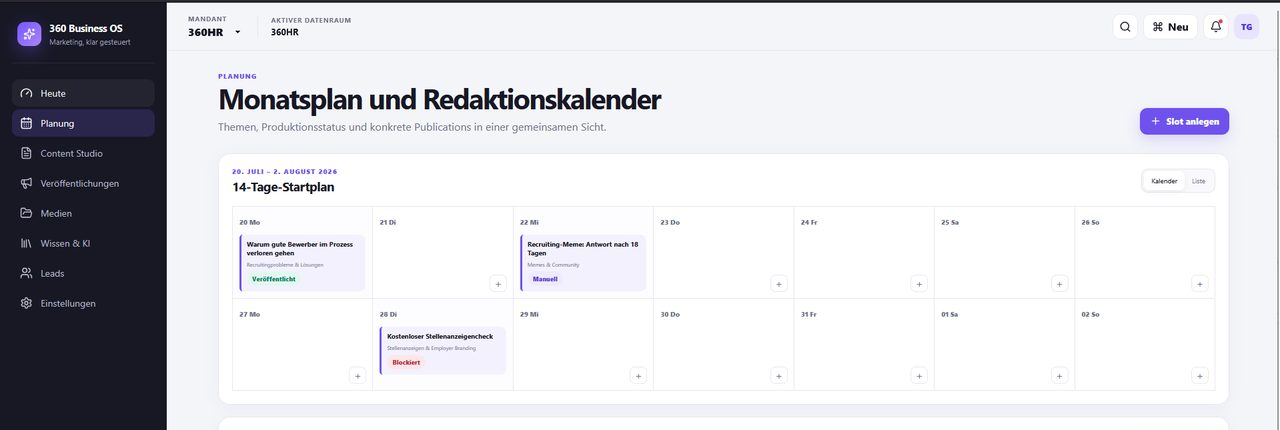Add a slot on 30 Do
Viewport: 1280px width, 430px height.
[778, 375]
